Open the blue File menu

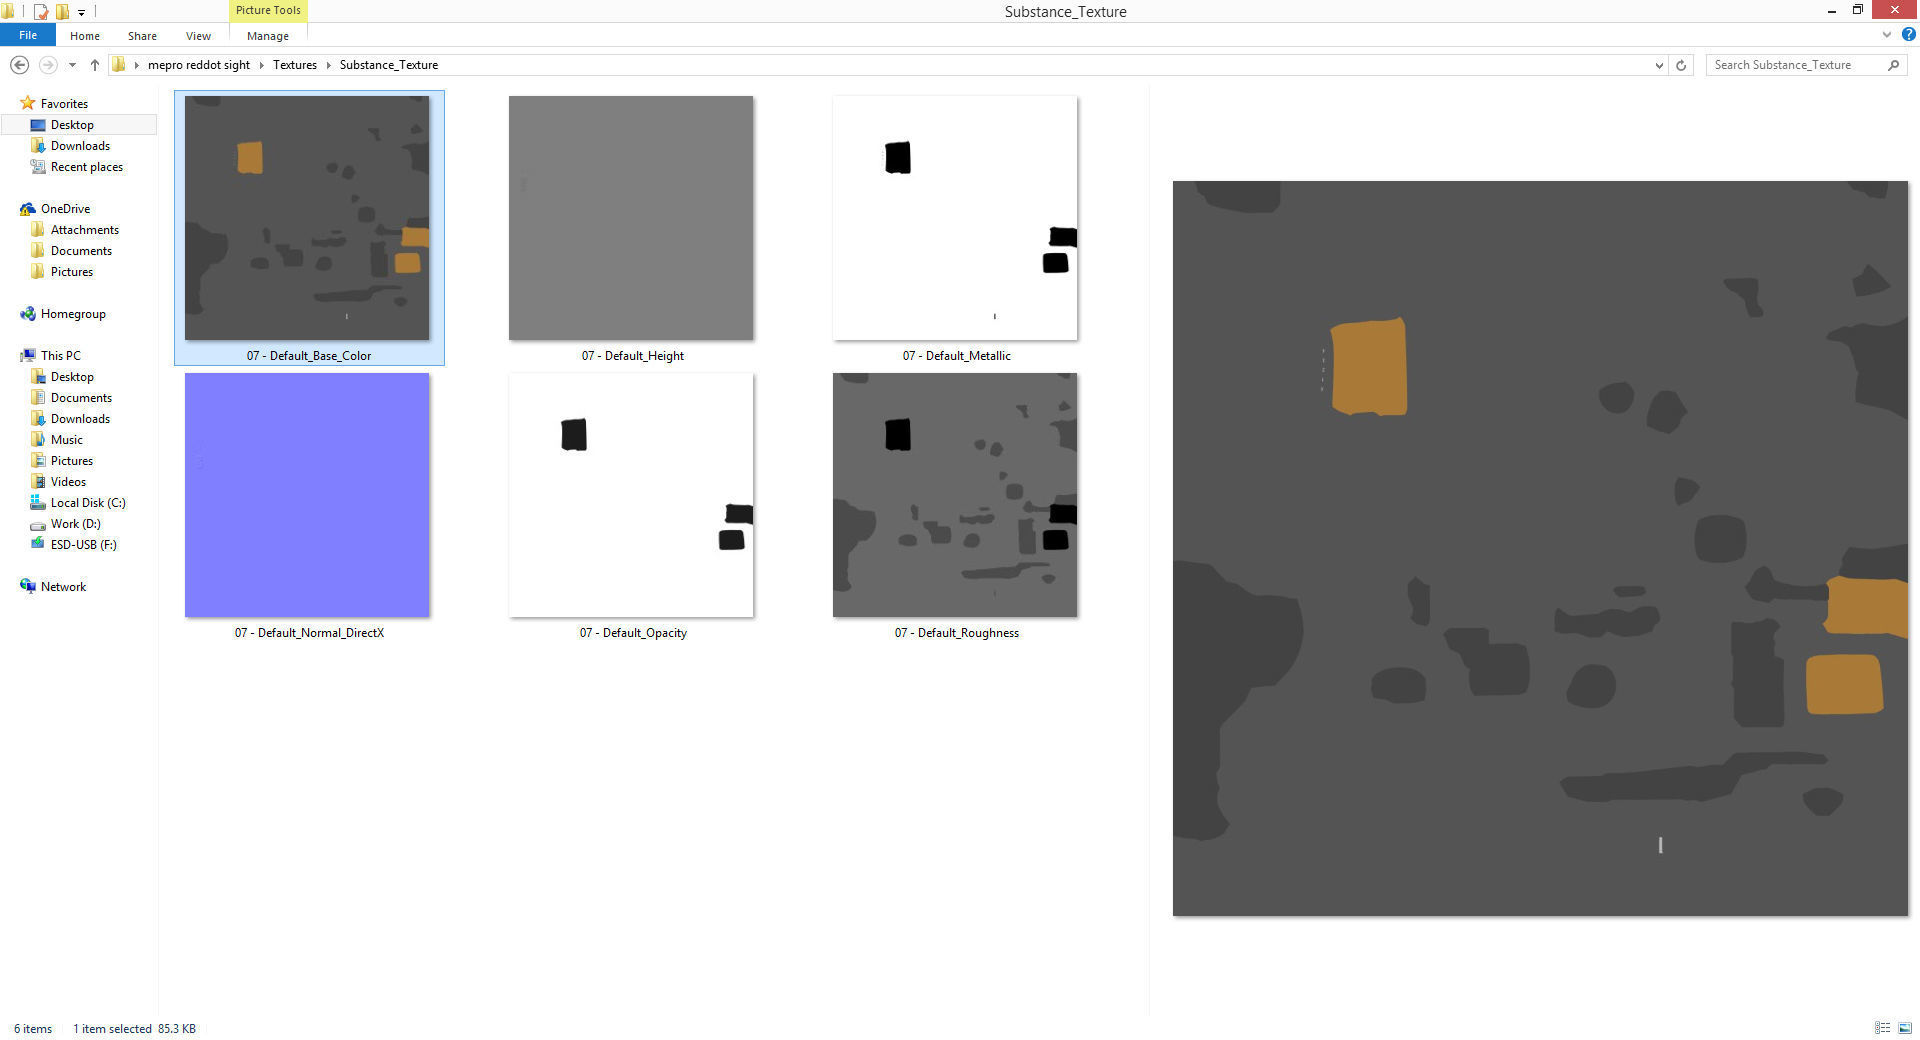pyautogui.click(x=28, y=35)
